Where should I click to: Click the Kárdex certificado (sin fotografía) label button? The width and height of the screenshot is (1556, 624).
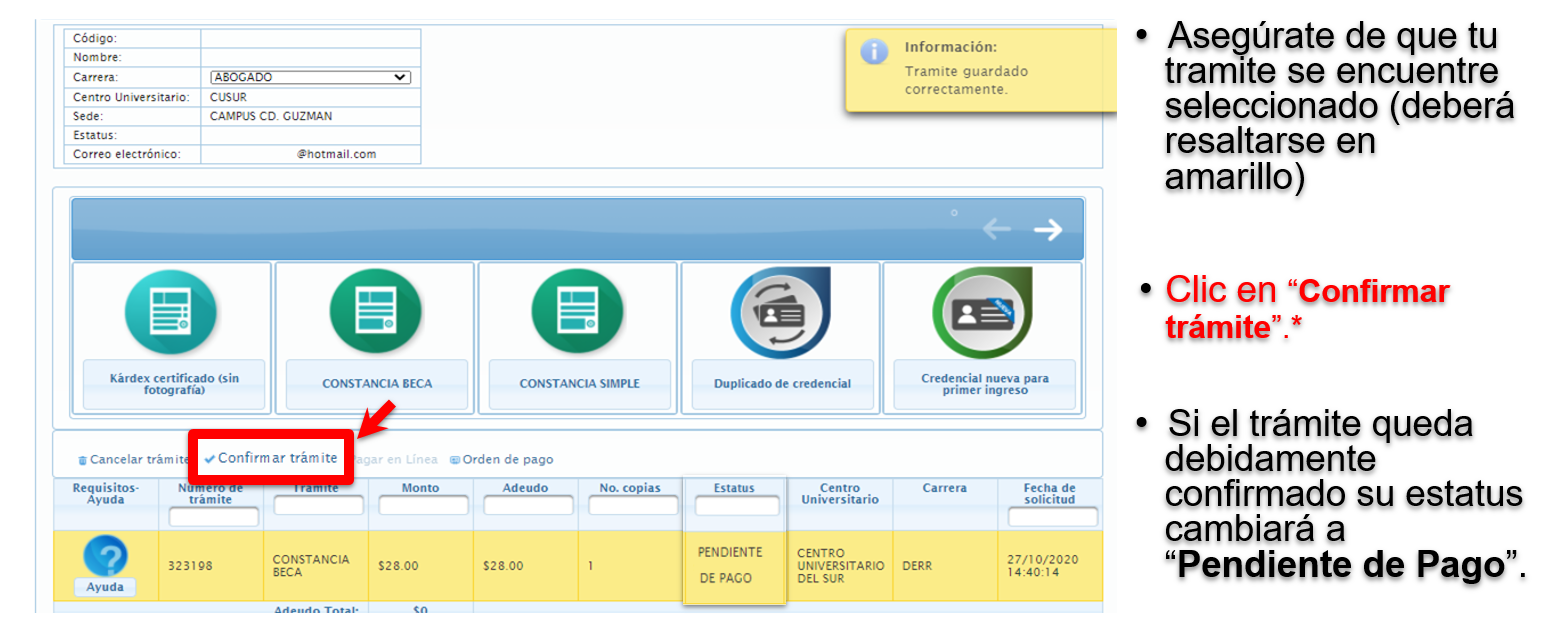pos(174,384)
